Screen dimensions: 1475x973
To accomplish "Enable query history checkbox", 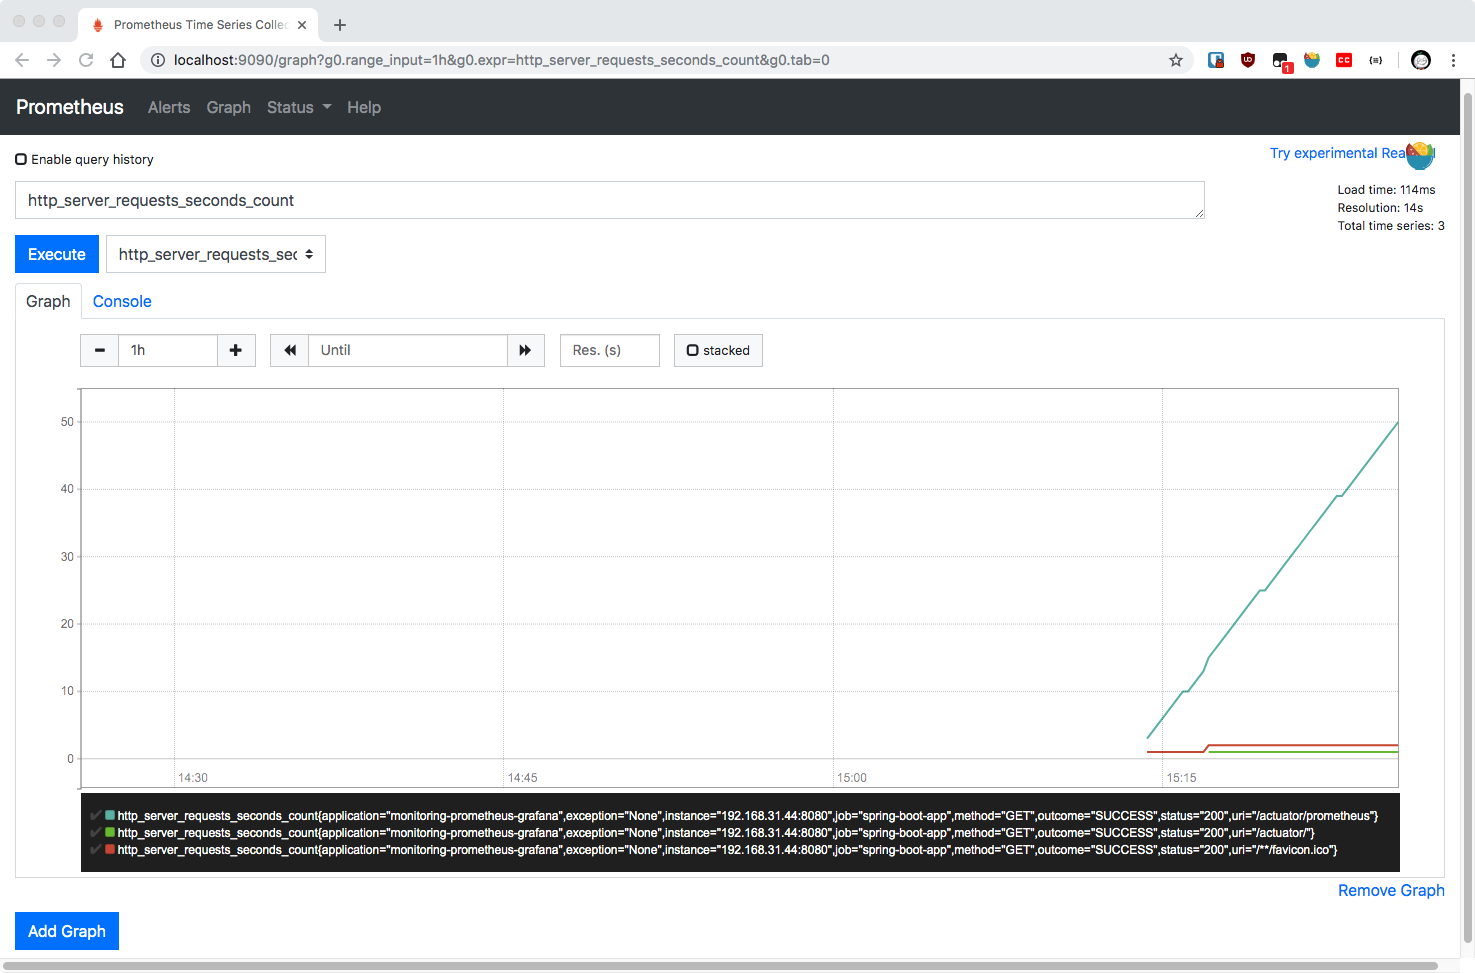I will (21, 159).
